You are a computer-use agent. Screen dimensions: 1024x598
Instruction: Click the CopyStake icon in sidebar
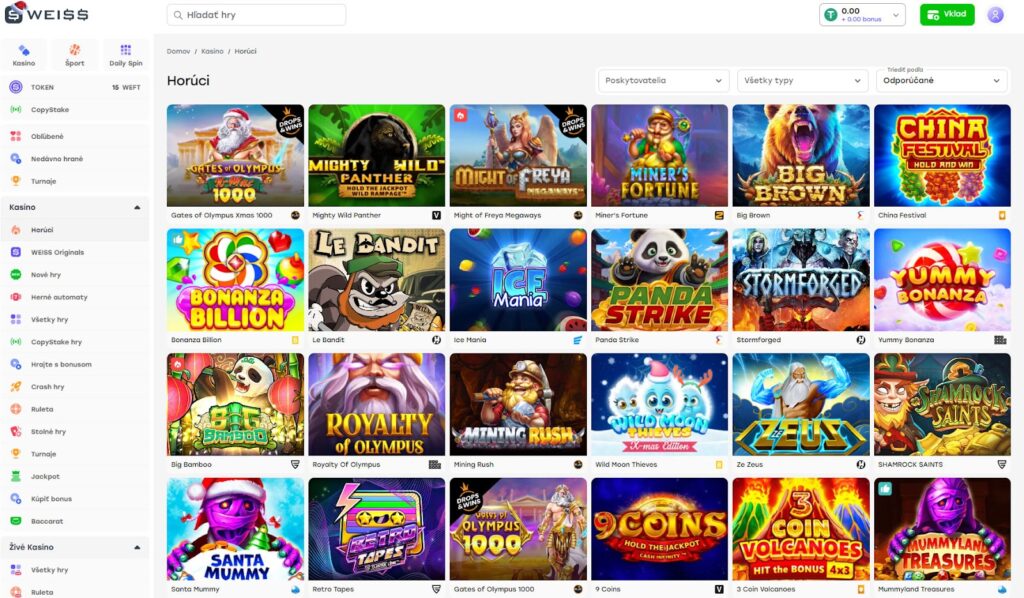(16, 110)
